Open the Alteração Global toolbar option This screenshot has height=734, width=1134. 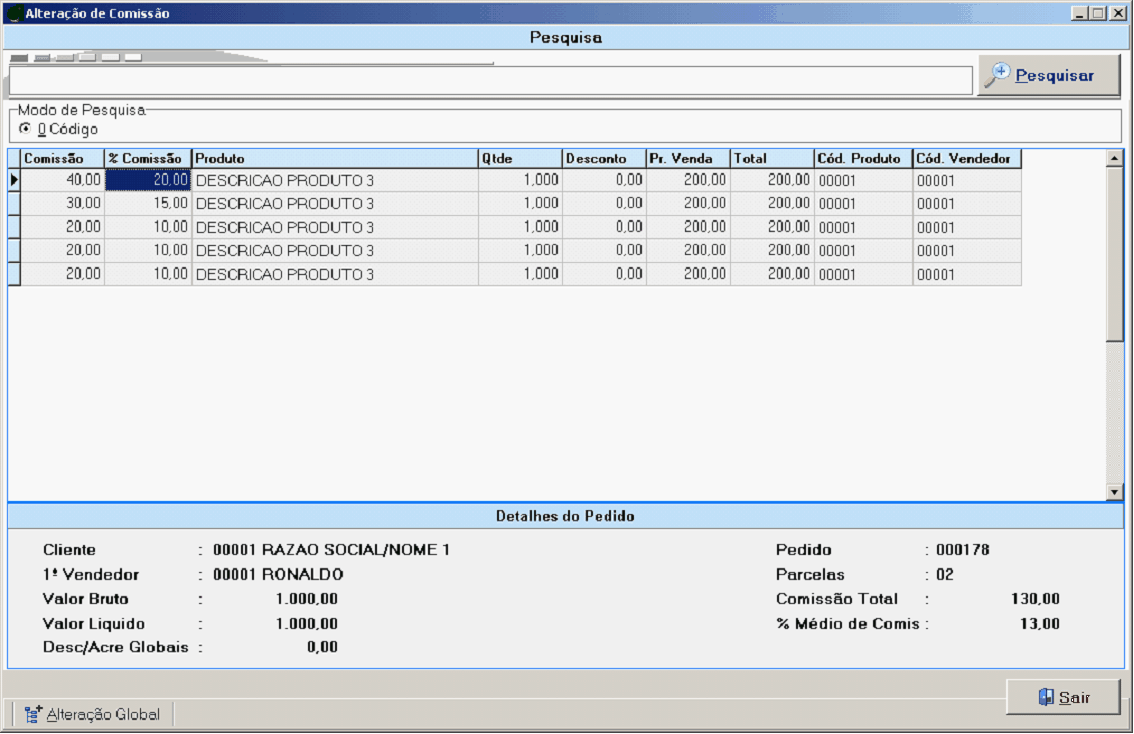tap(92, 714)
